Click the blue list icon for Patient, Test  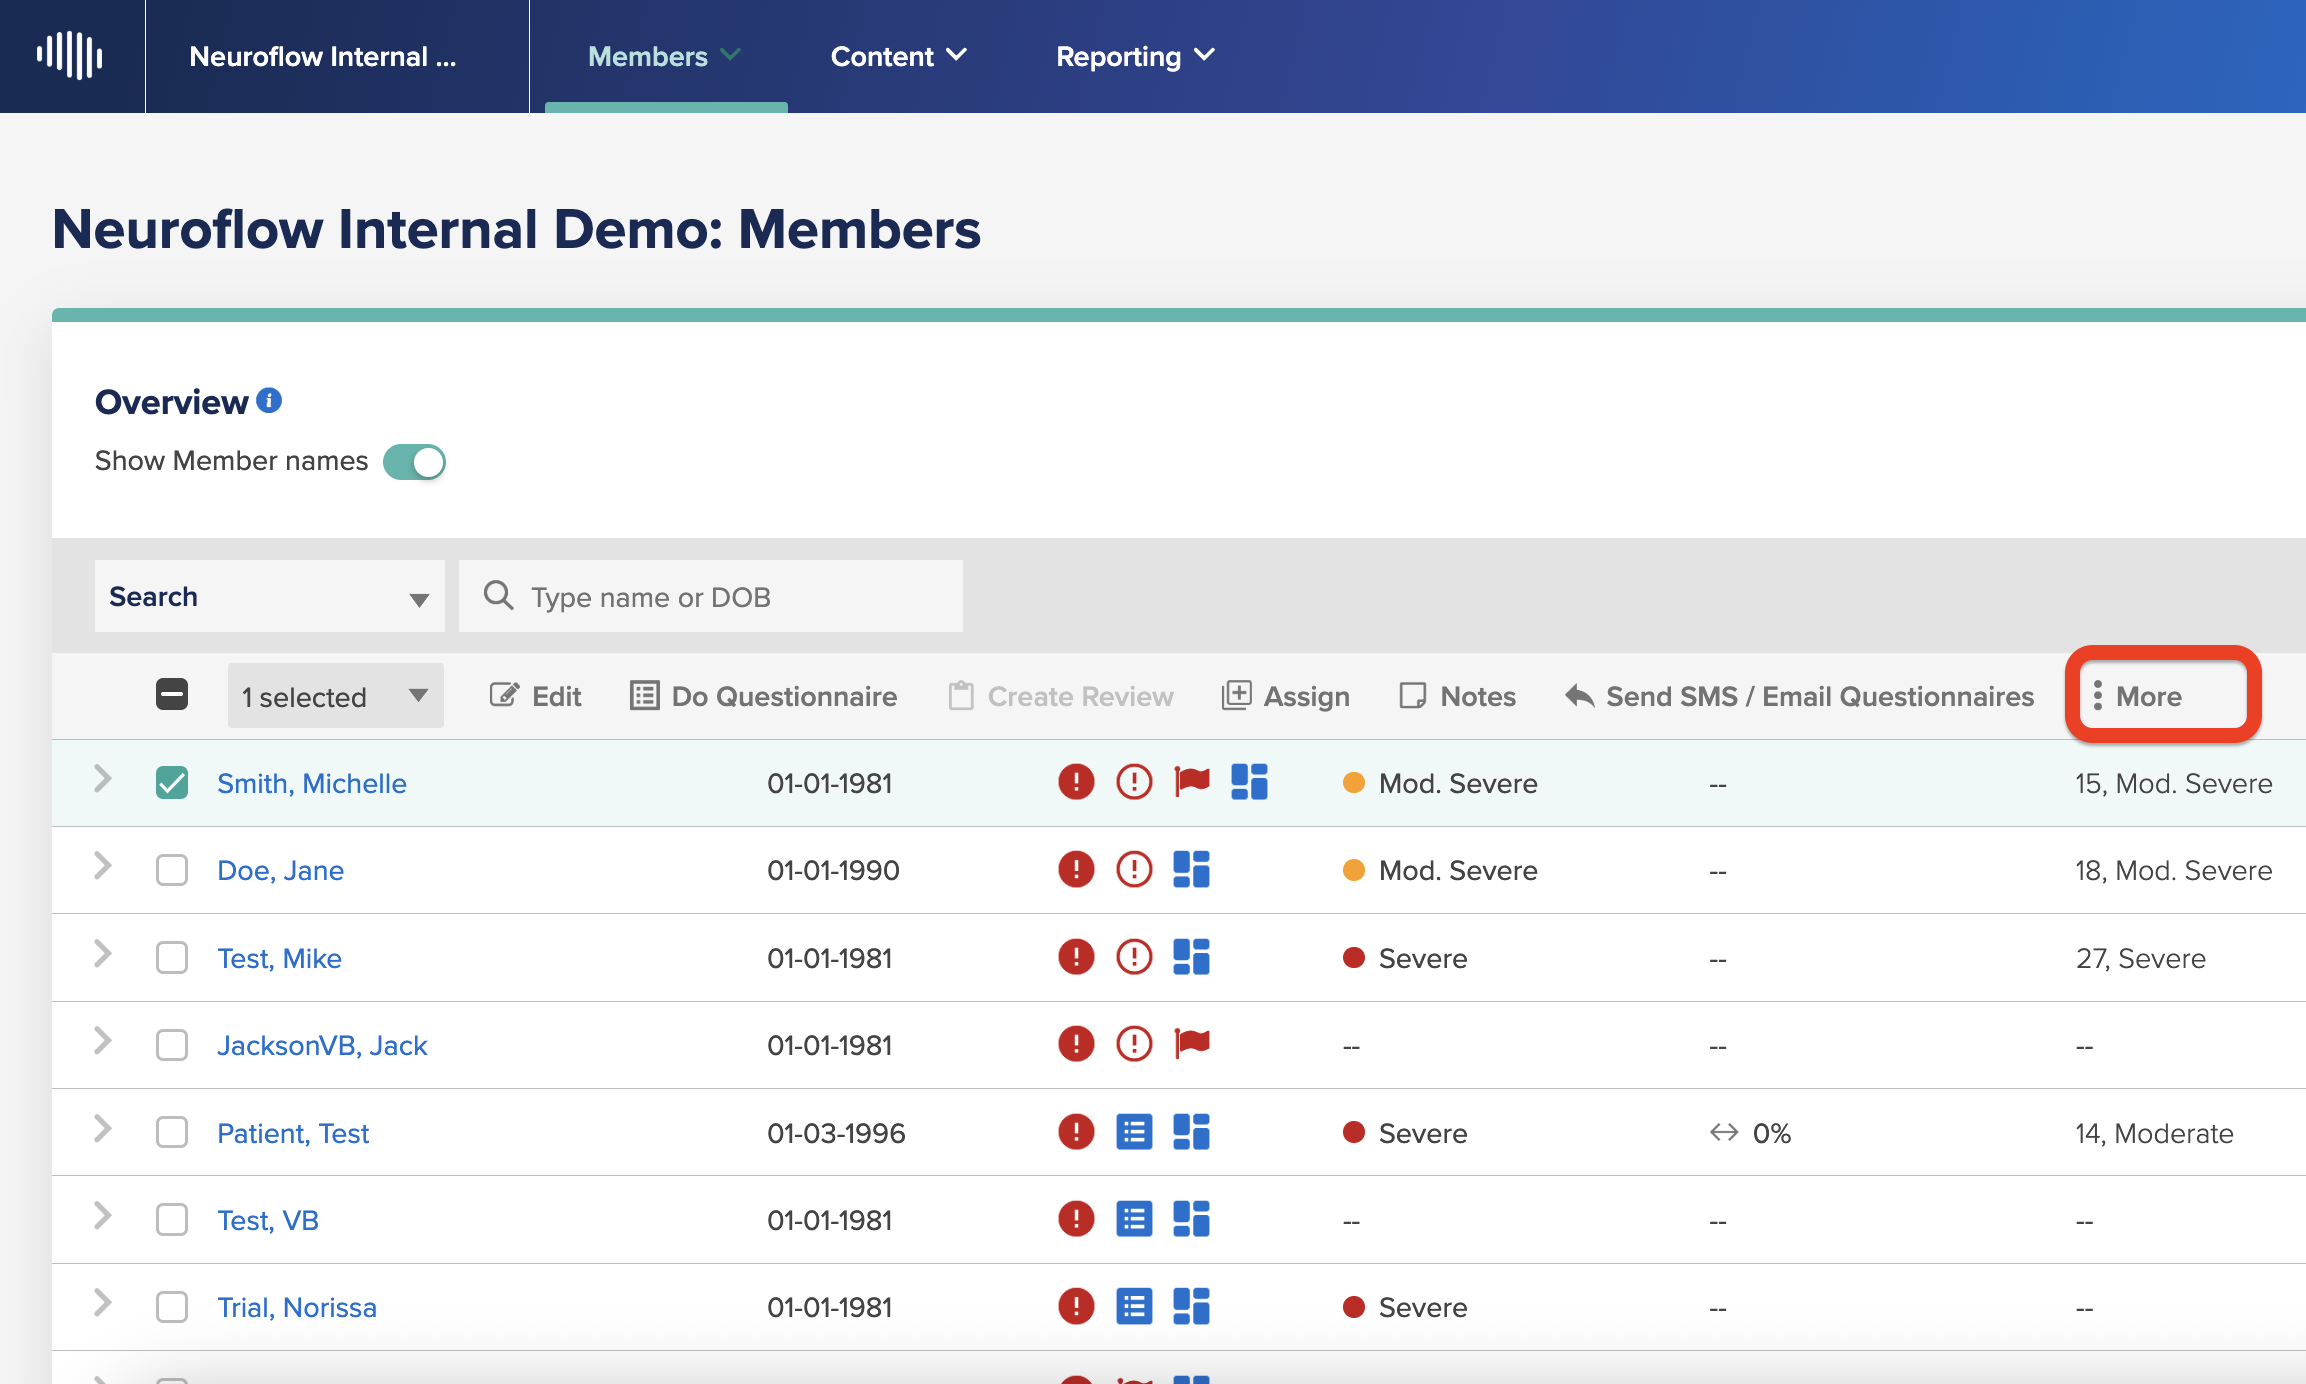tap(1134, 1132)
